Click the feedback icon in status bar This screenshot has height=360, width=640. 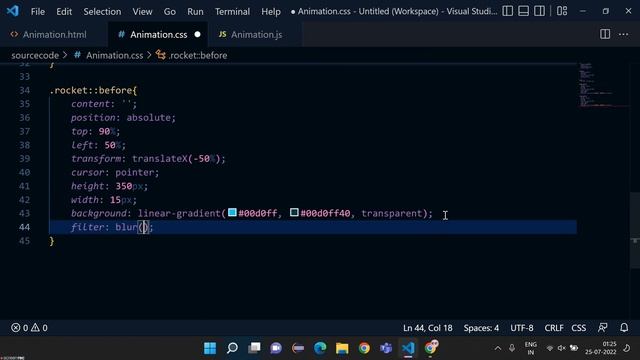point(602,327)
